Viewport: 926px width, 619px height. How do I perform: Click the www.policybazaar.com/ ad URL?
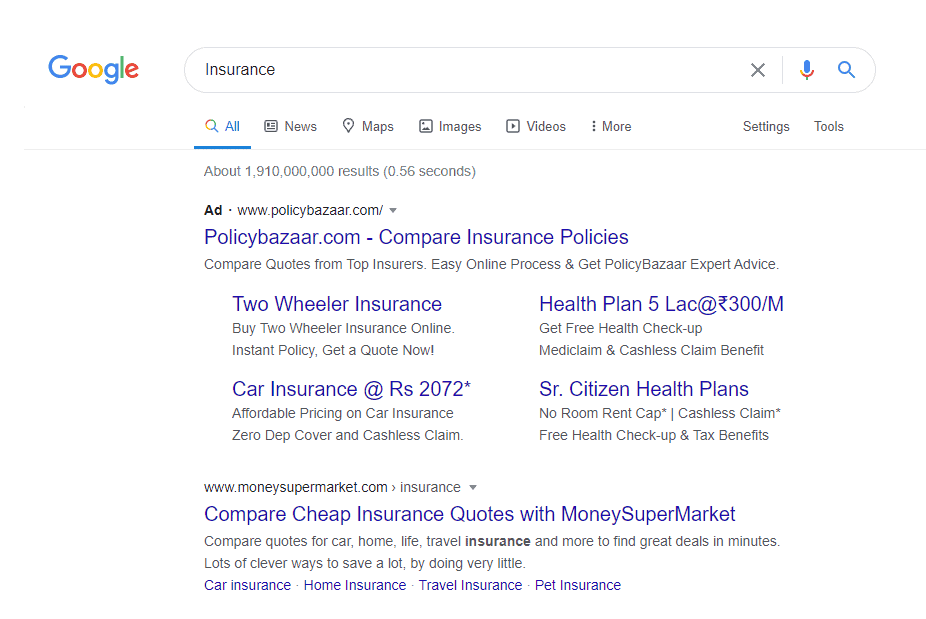point(310,210)
